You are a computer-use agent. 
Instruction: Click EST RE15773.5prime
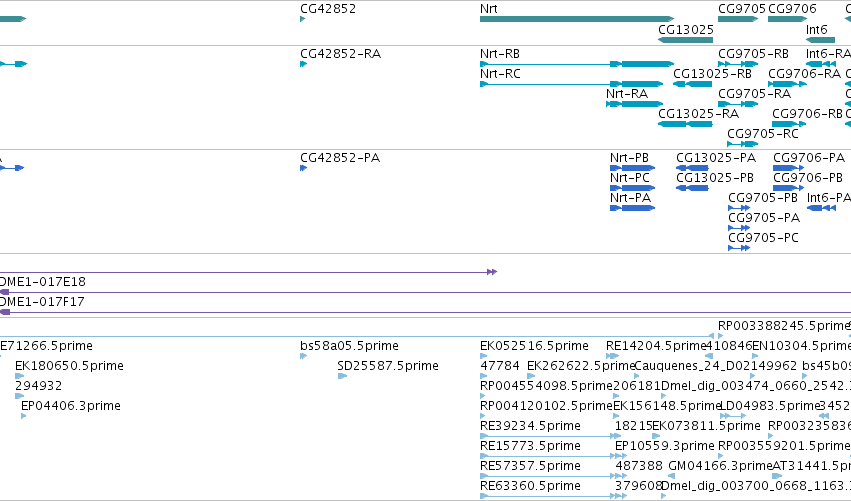(x=530, y=447)
